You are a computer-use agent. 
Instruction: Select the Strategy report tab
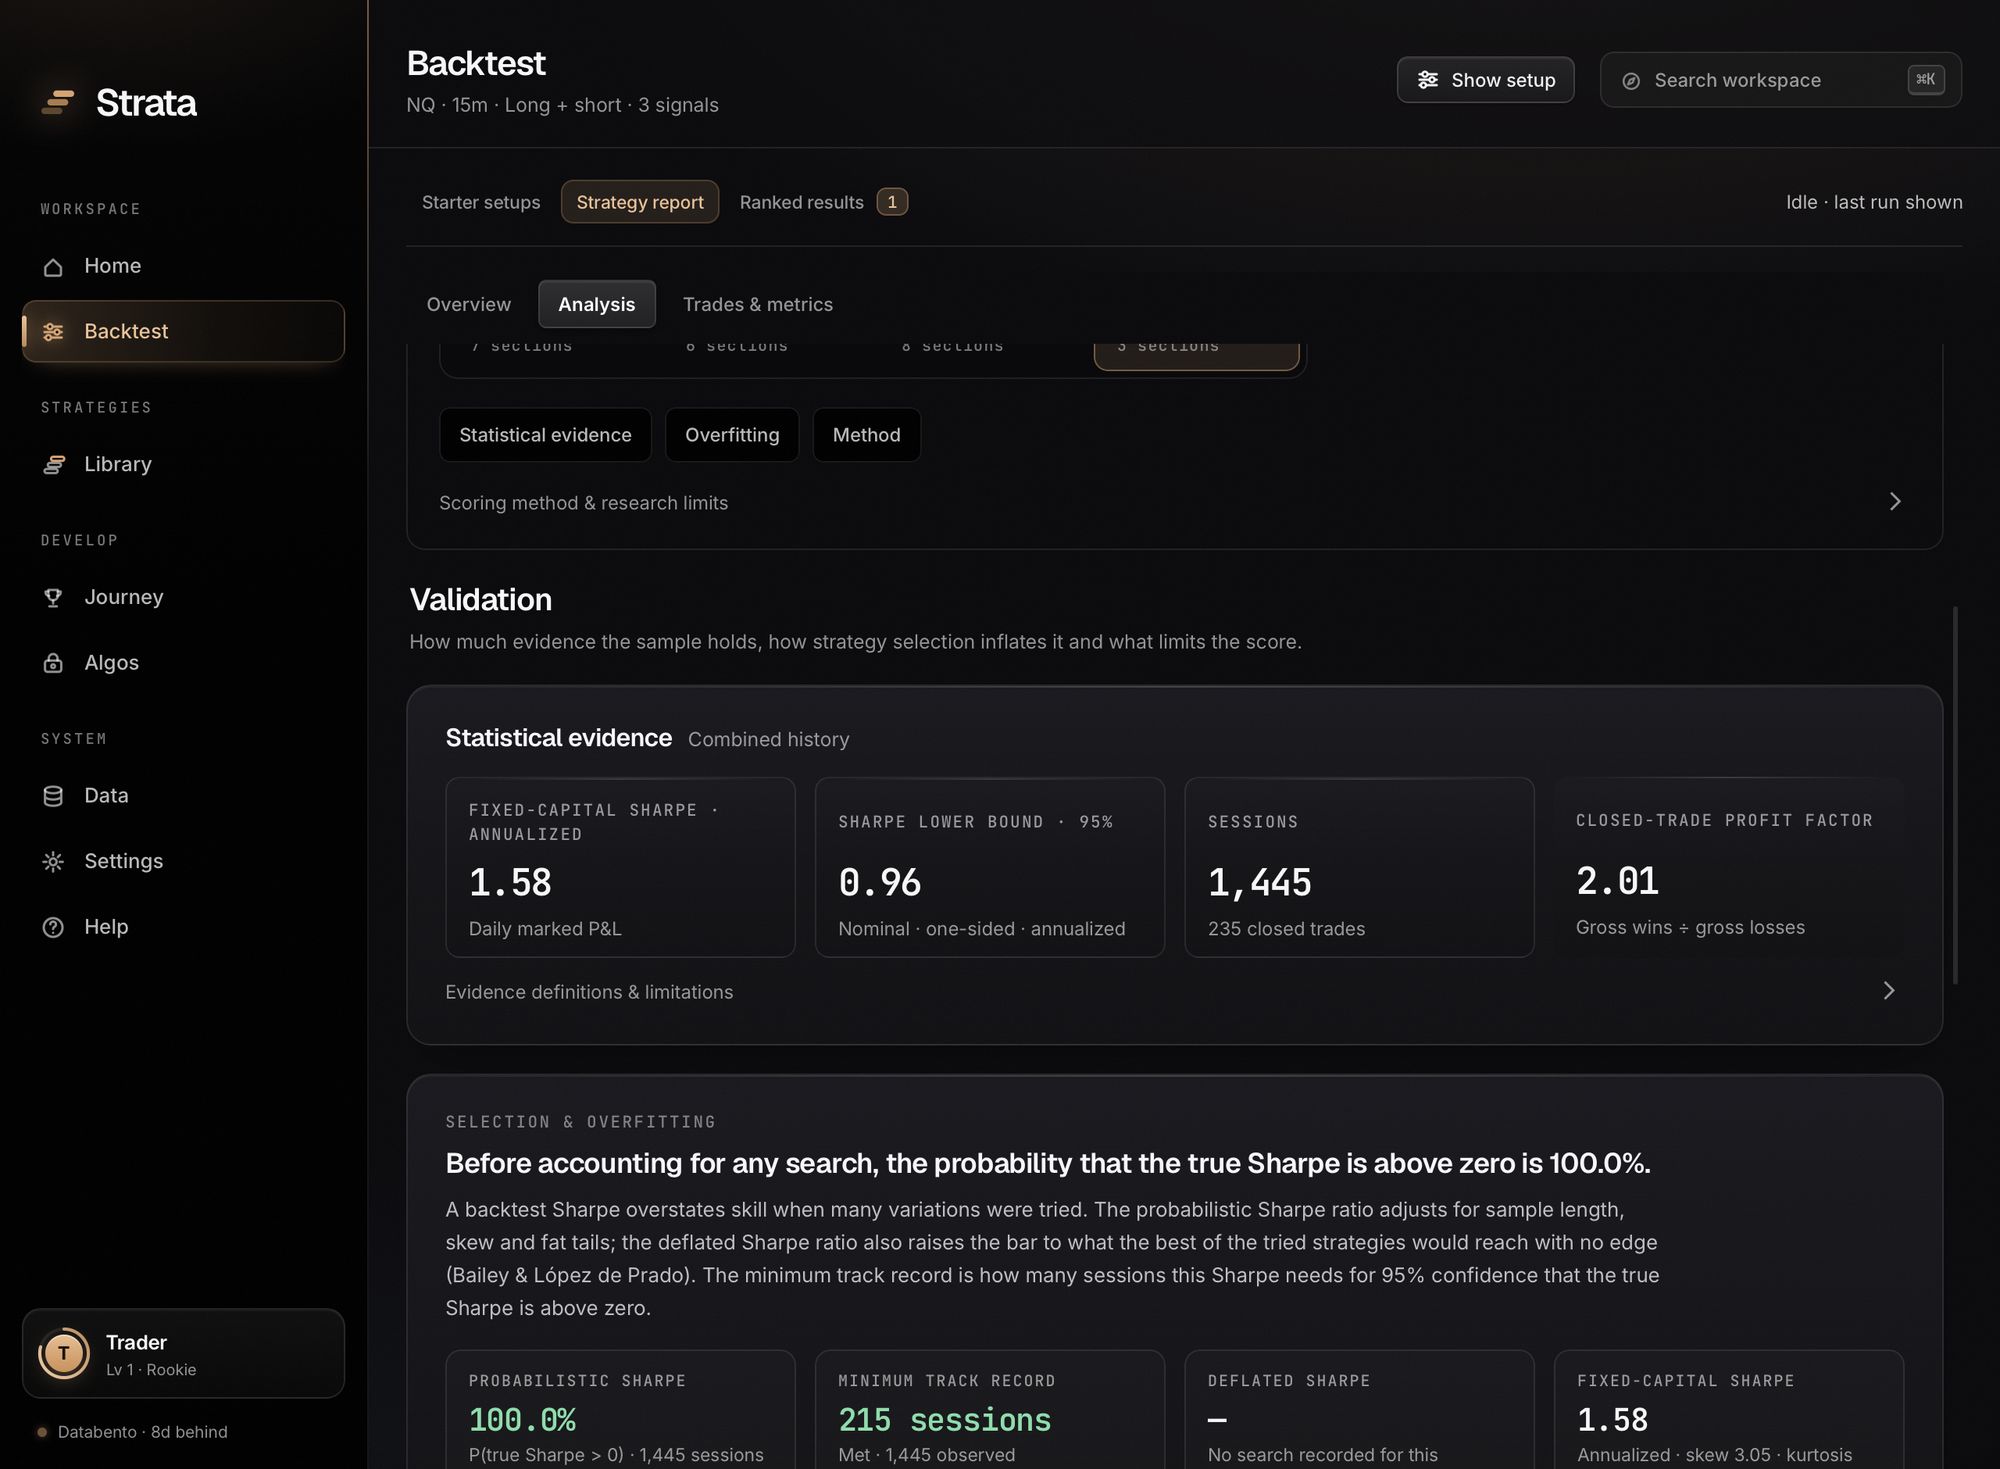point(640,202)
